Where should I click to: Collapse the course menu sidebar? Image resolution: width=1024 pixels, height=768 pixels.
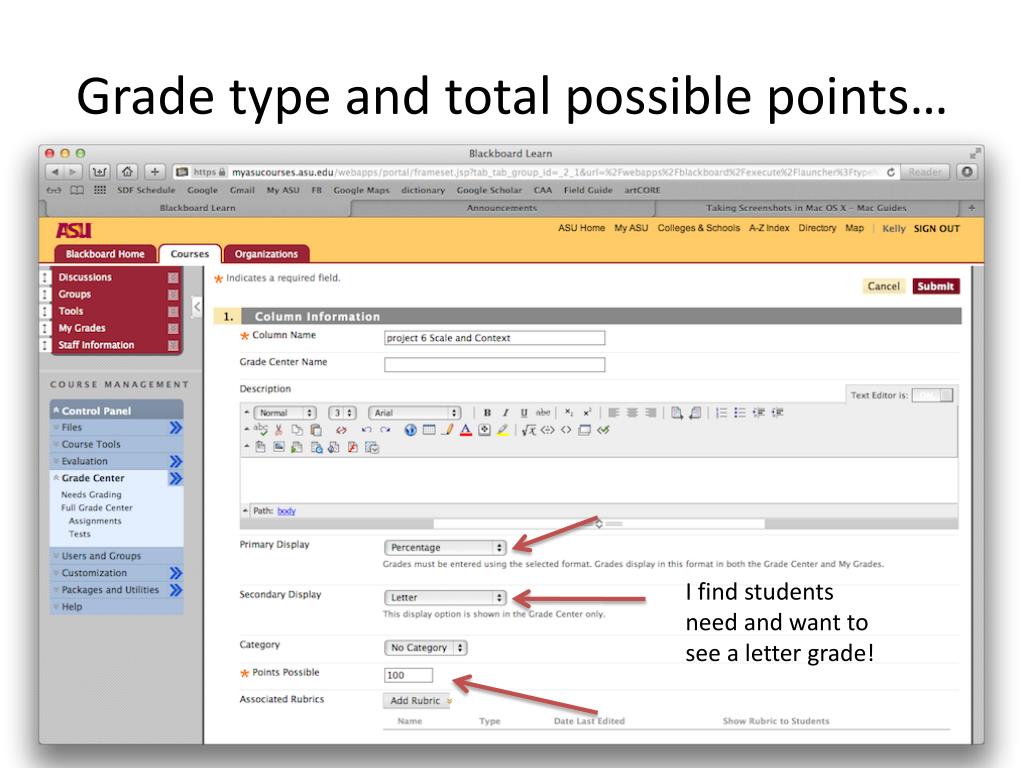coord(197,306)
